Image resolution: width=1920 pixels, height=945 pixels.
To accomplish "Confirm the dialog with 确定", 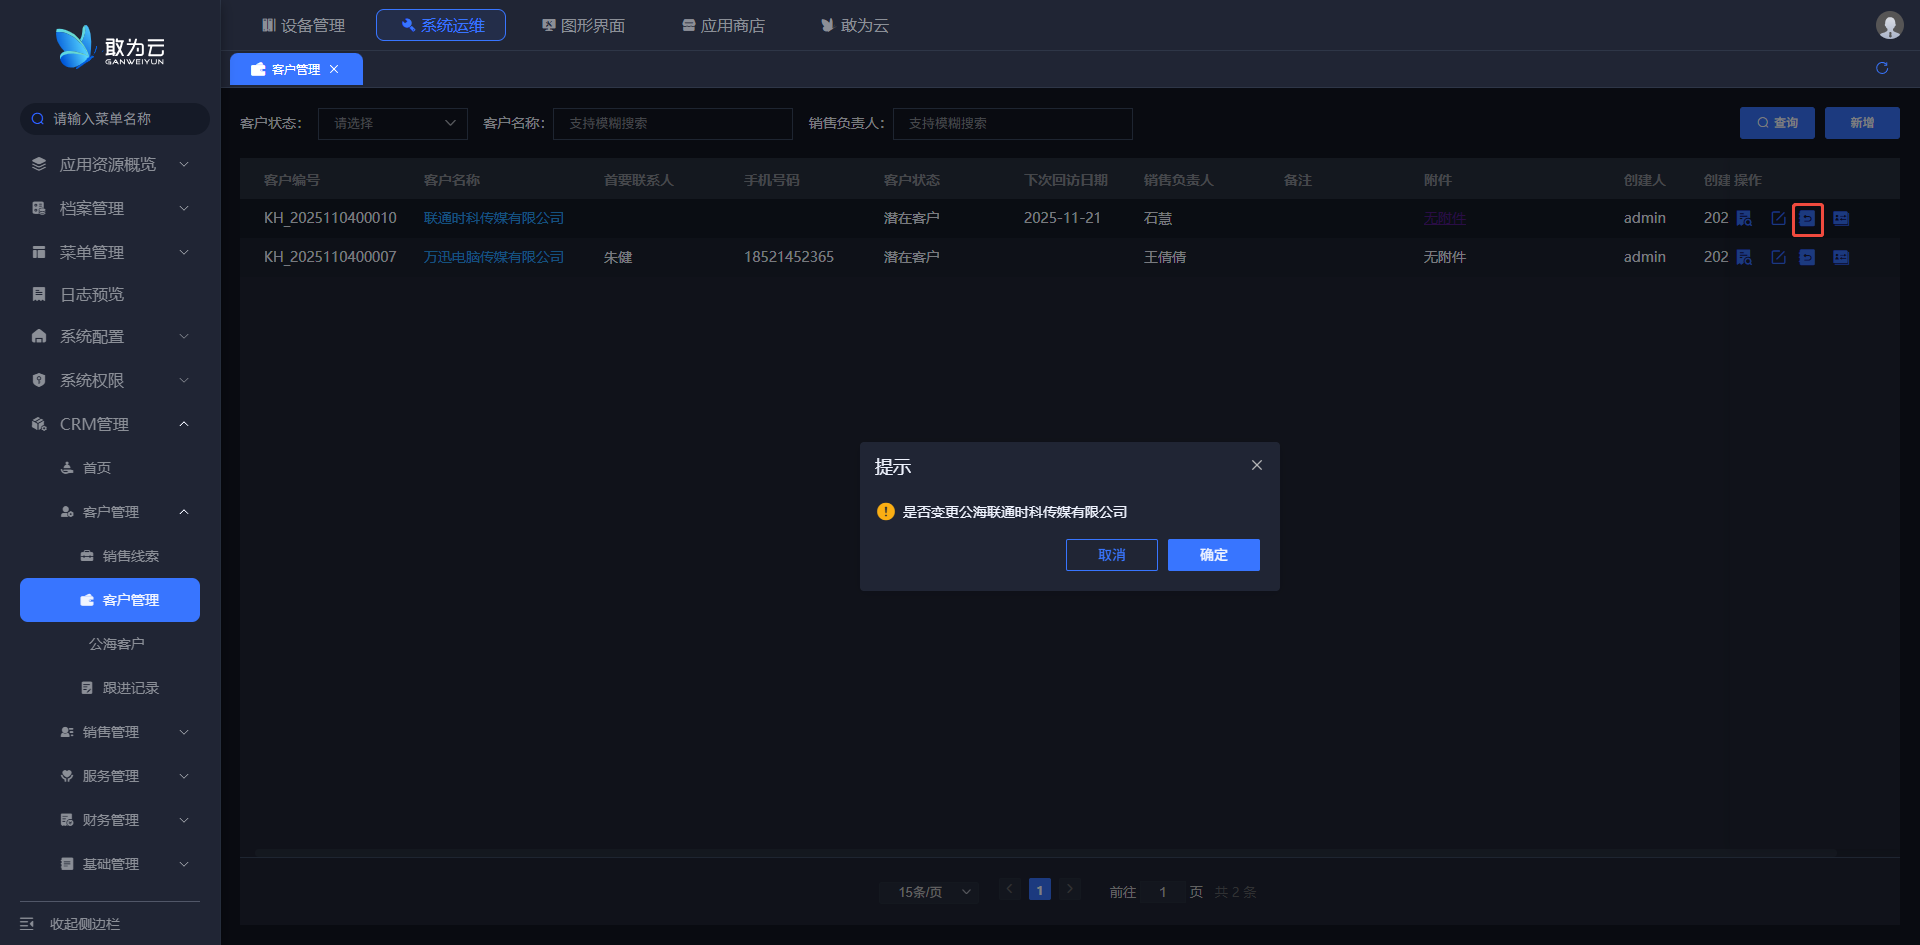I will (1213, 555).
